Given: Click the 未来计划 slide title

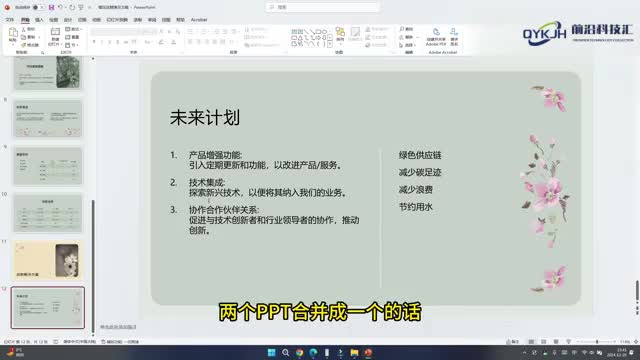Looking at the screenshot, I should [204, 118].
